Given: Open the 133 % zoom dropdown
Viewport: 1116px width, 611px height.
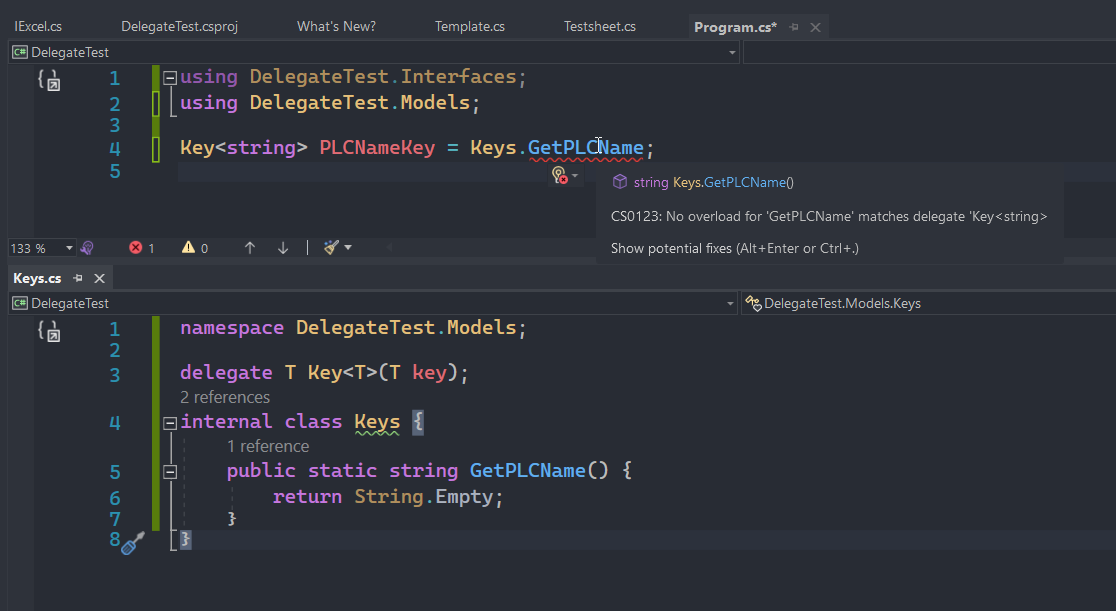Looking at the screenshot, I should point(69,248).
